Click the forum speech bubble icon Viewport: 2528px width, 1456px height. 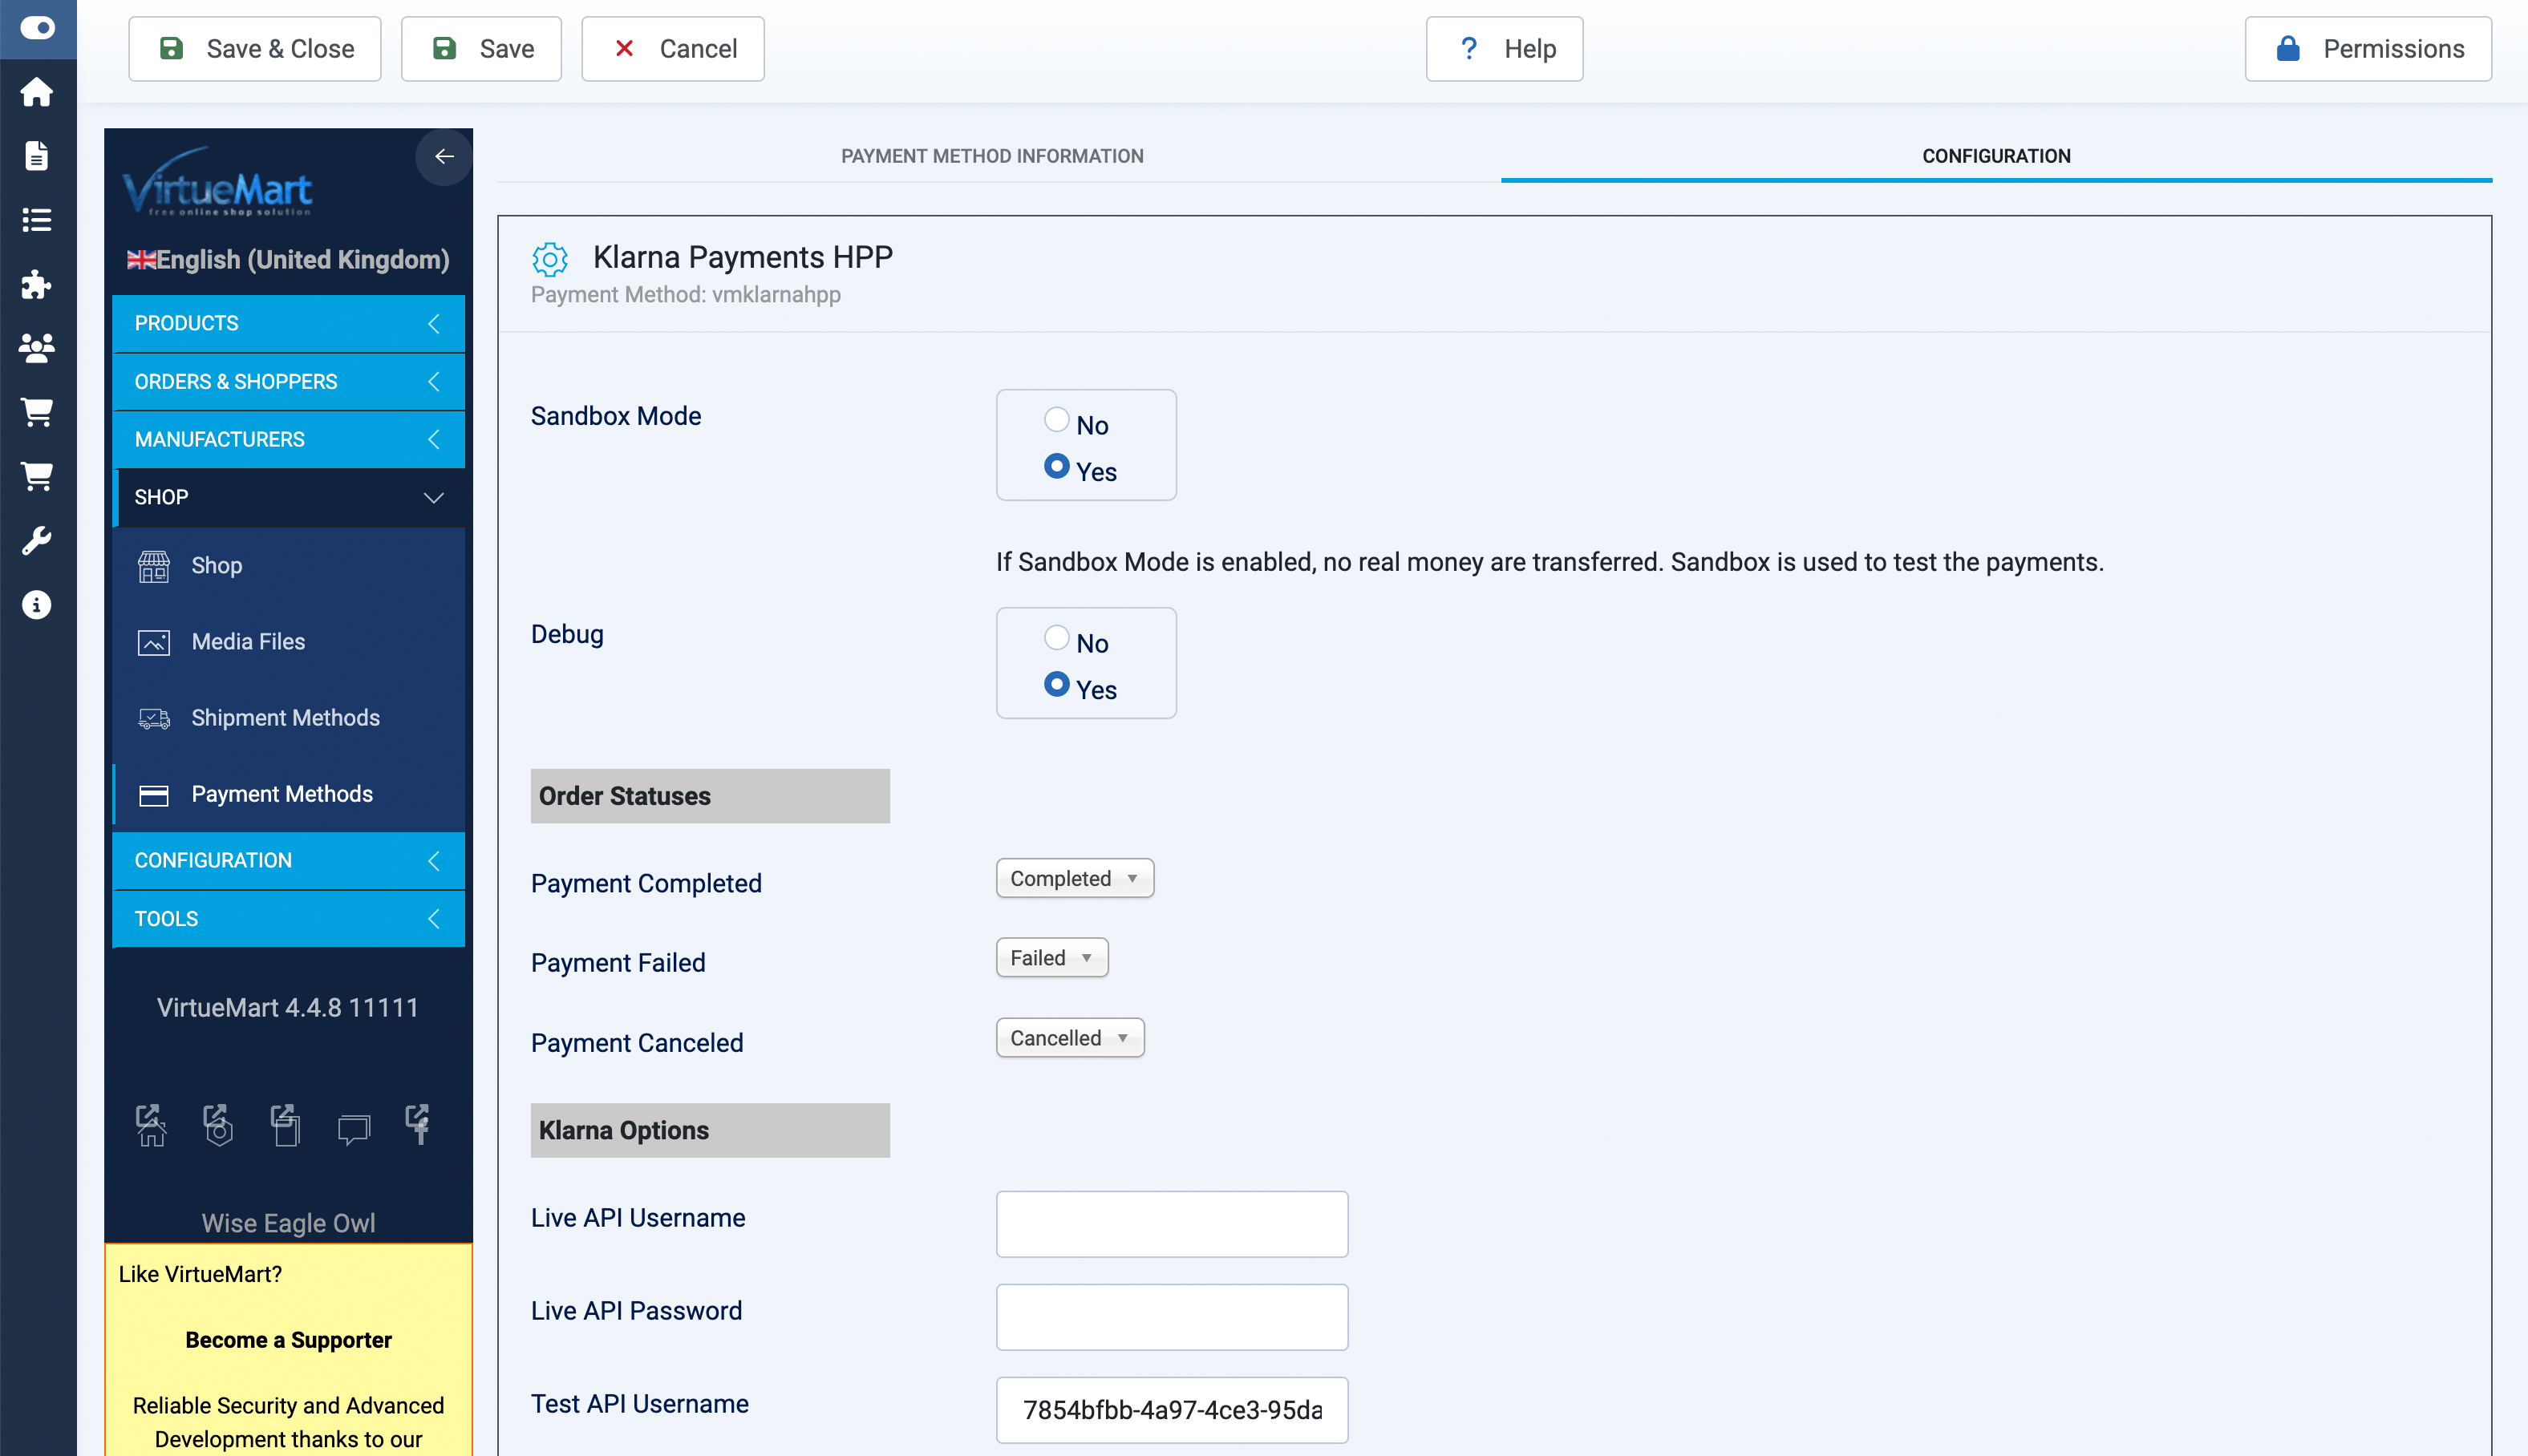[x=354, y=1129]
